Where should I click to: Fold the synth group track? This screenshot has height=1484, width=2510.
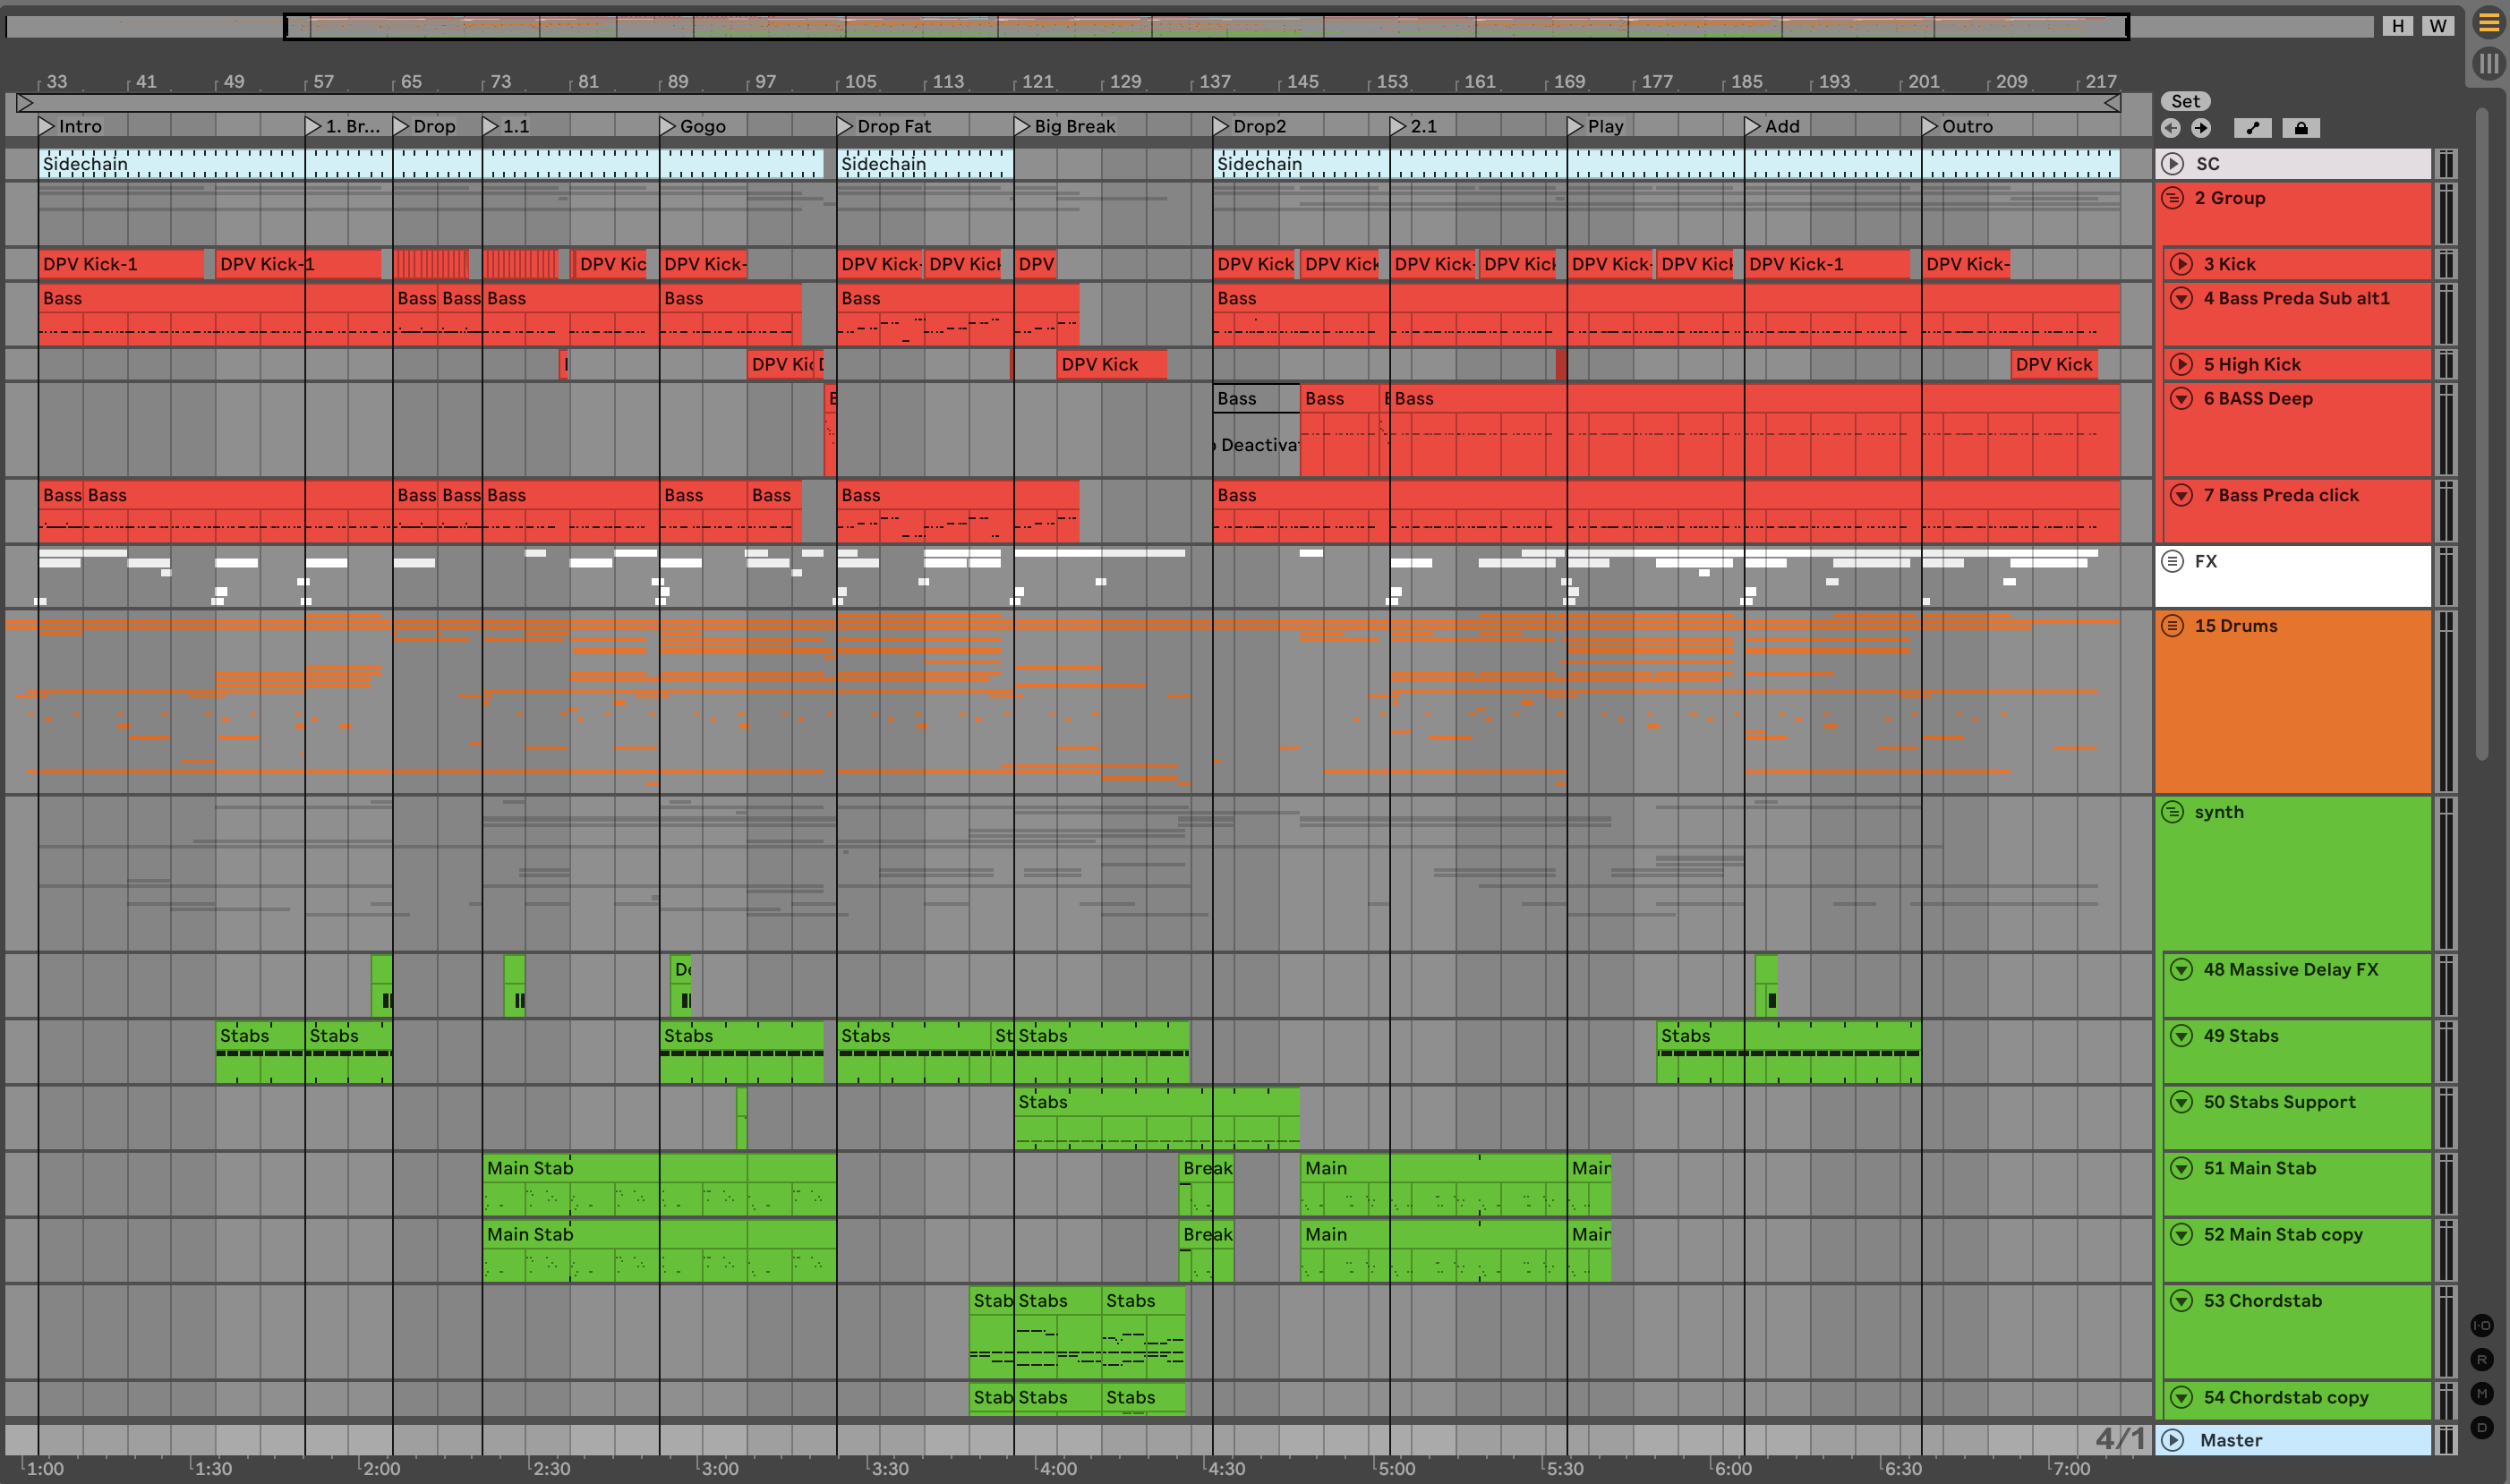click(2172, 812)
